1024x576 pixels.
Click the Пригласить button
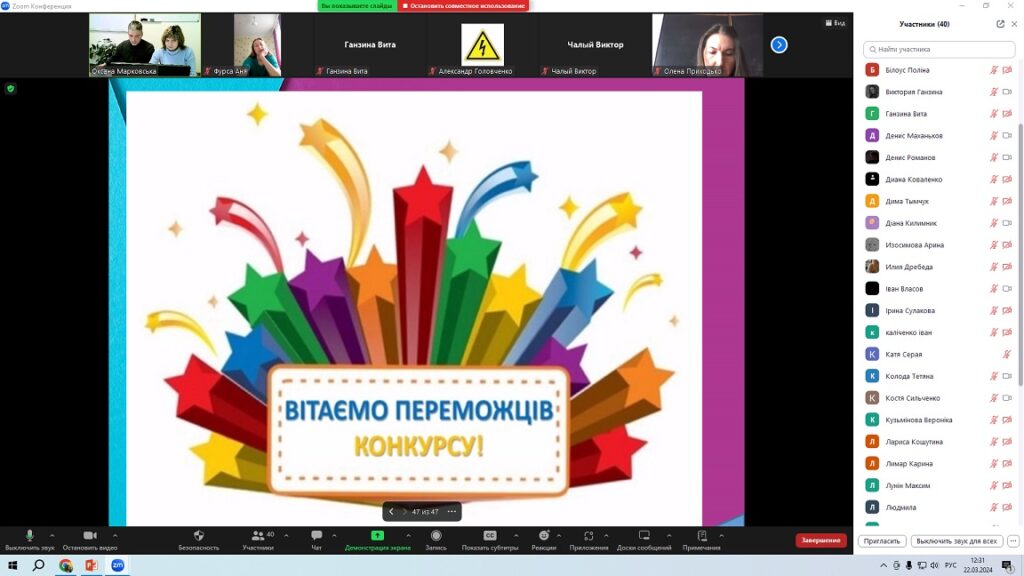[x=882, y=541]
